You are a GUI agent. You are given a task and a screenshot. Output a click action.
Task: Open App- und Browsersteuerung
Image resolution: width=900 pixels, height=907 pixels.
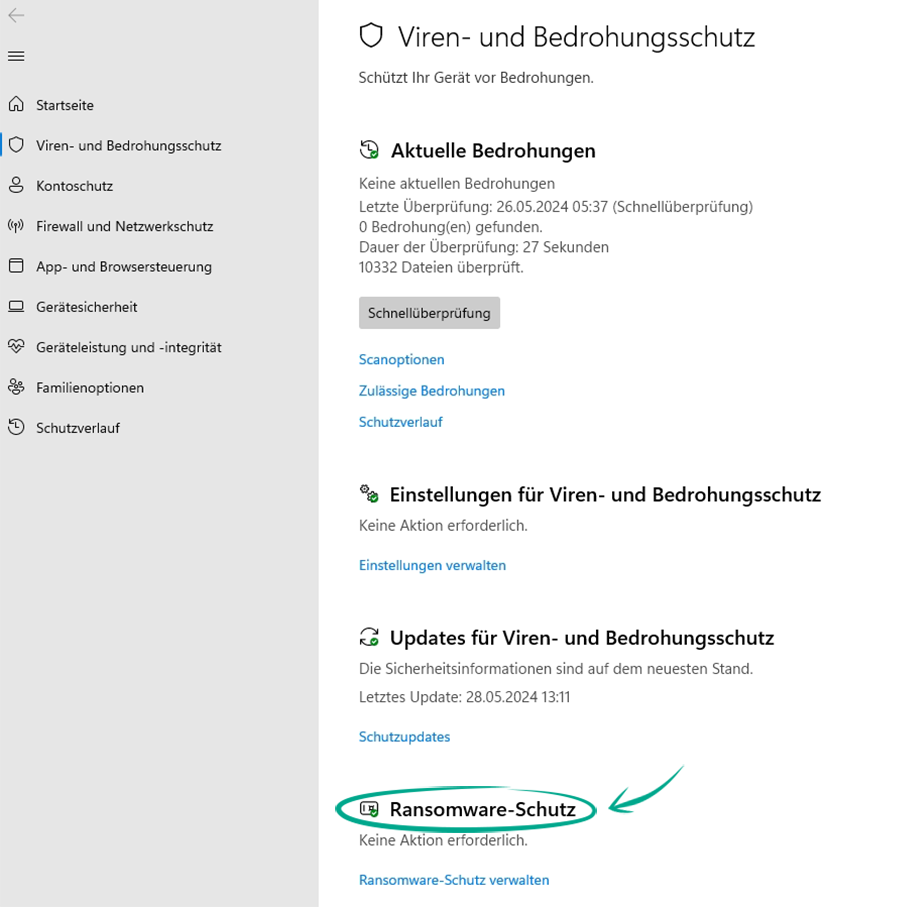coord(124,267)
